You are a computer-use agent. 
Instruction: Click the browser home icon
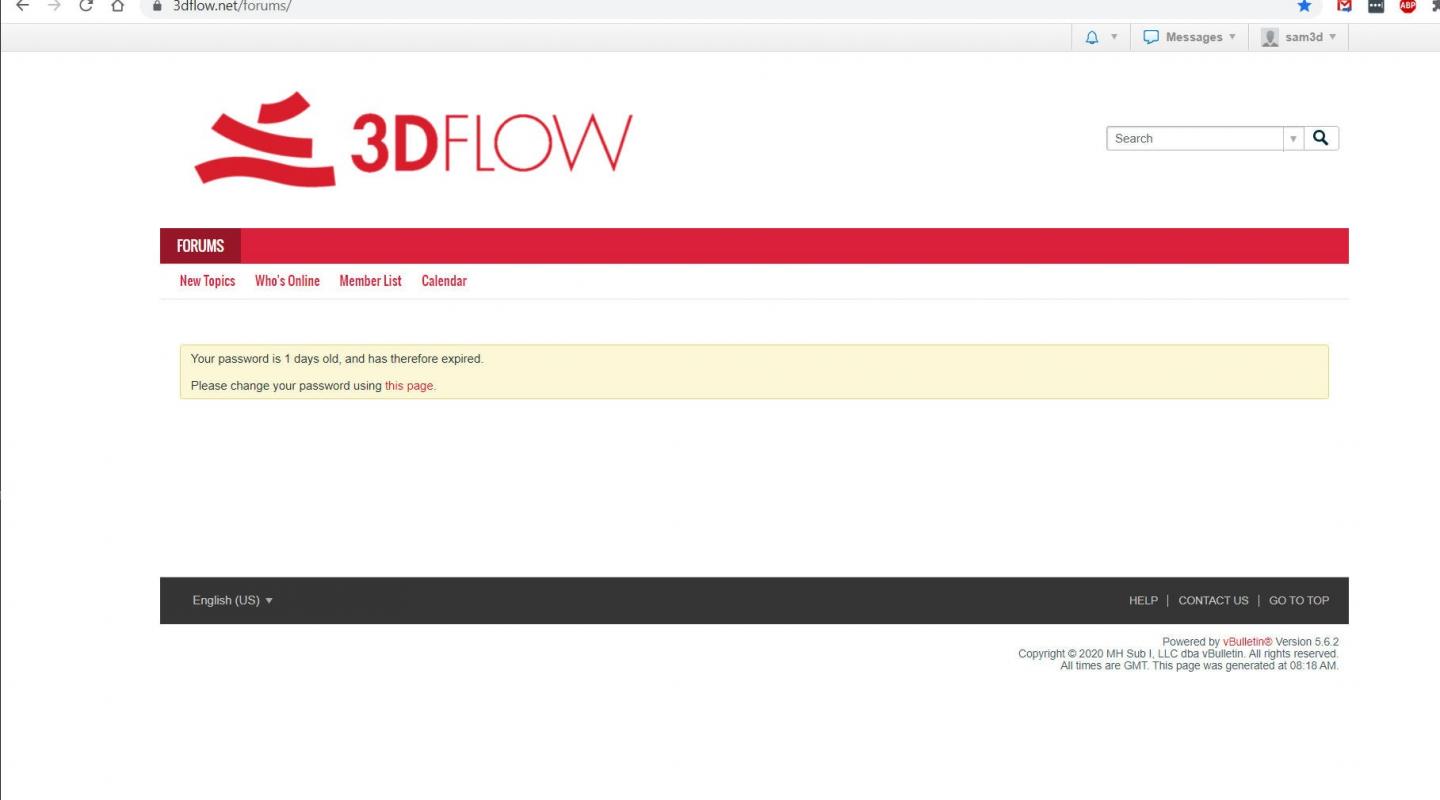117,6
